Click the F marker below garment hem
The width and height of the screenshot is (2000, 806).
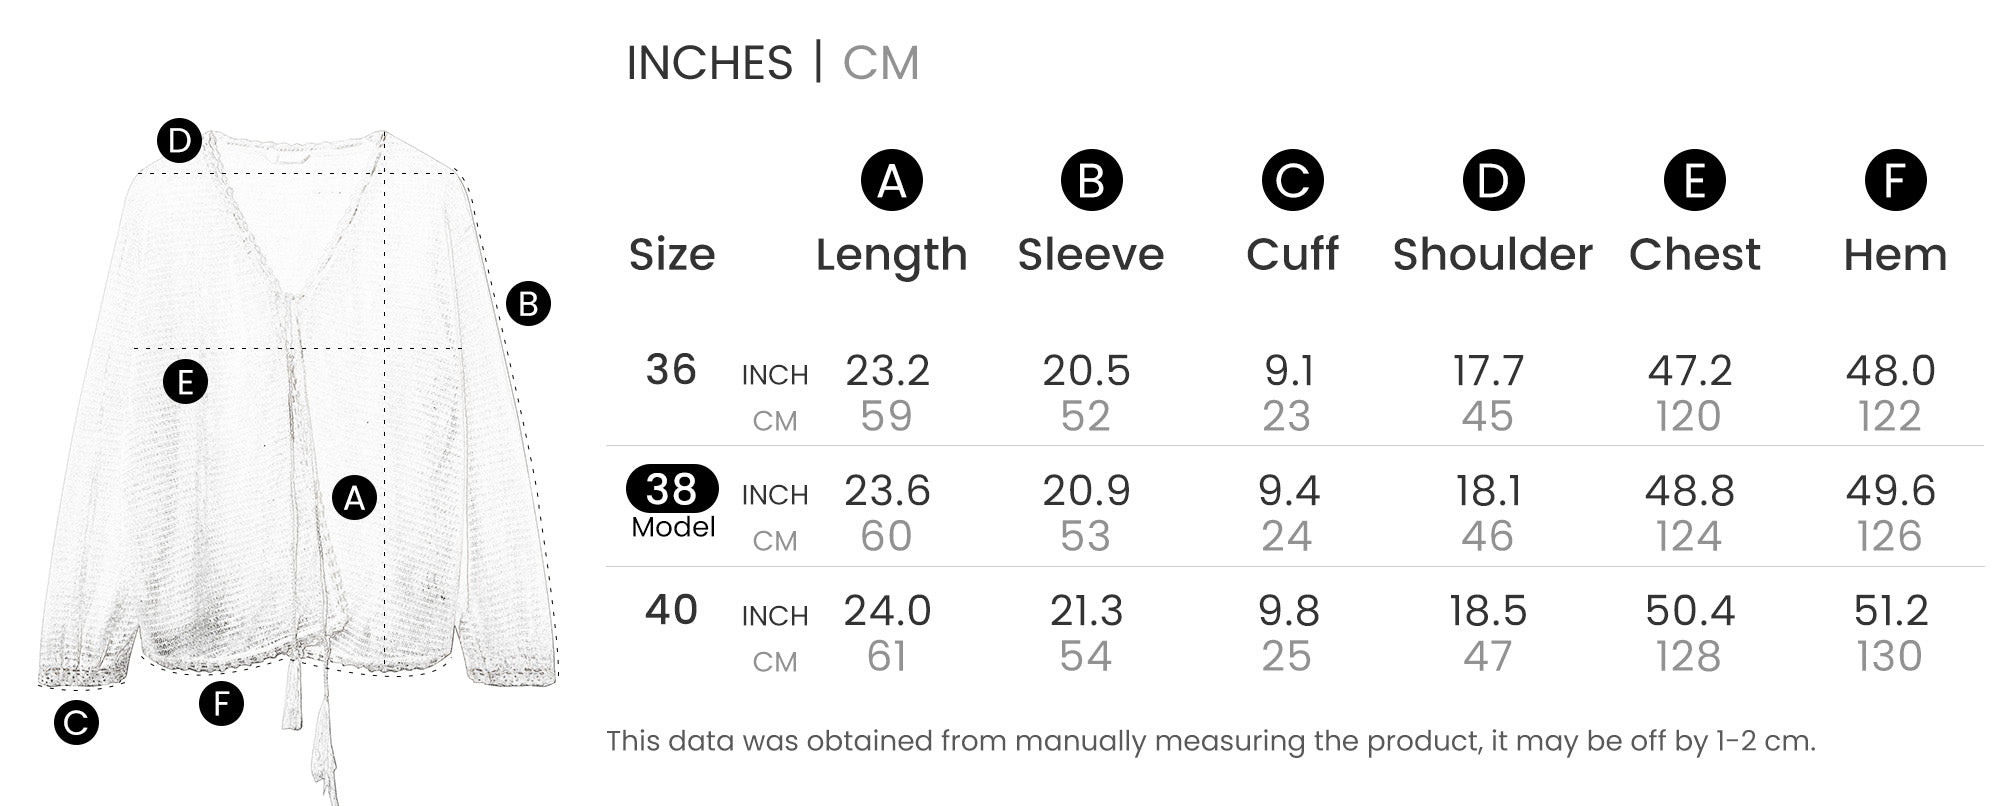pyautogui.click(x=221, y=703)
